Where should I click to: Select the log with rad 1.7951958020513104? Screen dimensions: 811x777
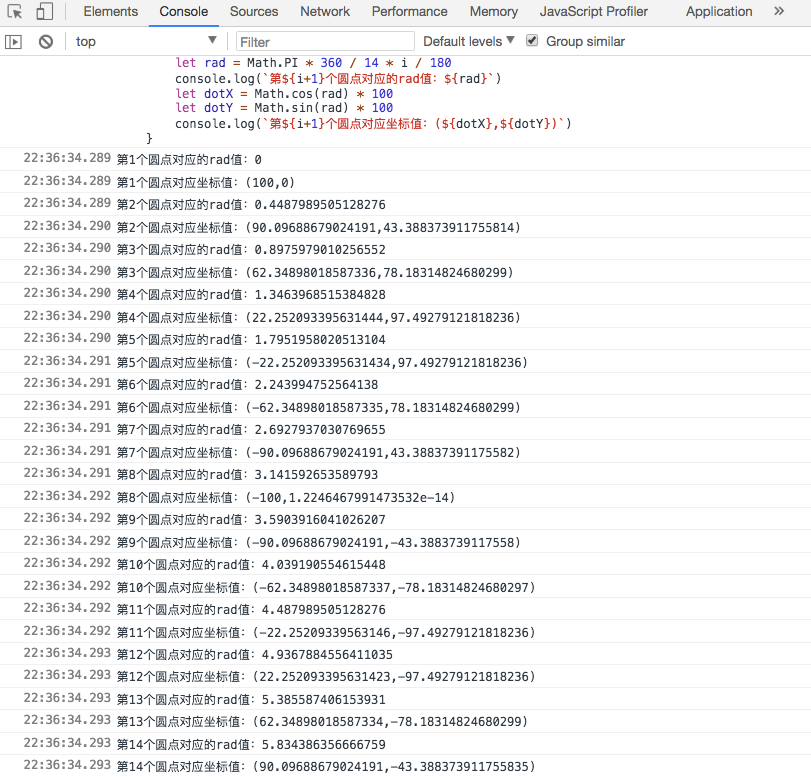tap(251, 340)
